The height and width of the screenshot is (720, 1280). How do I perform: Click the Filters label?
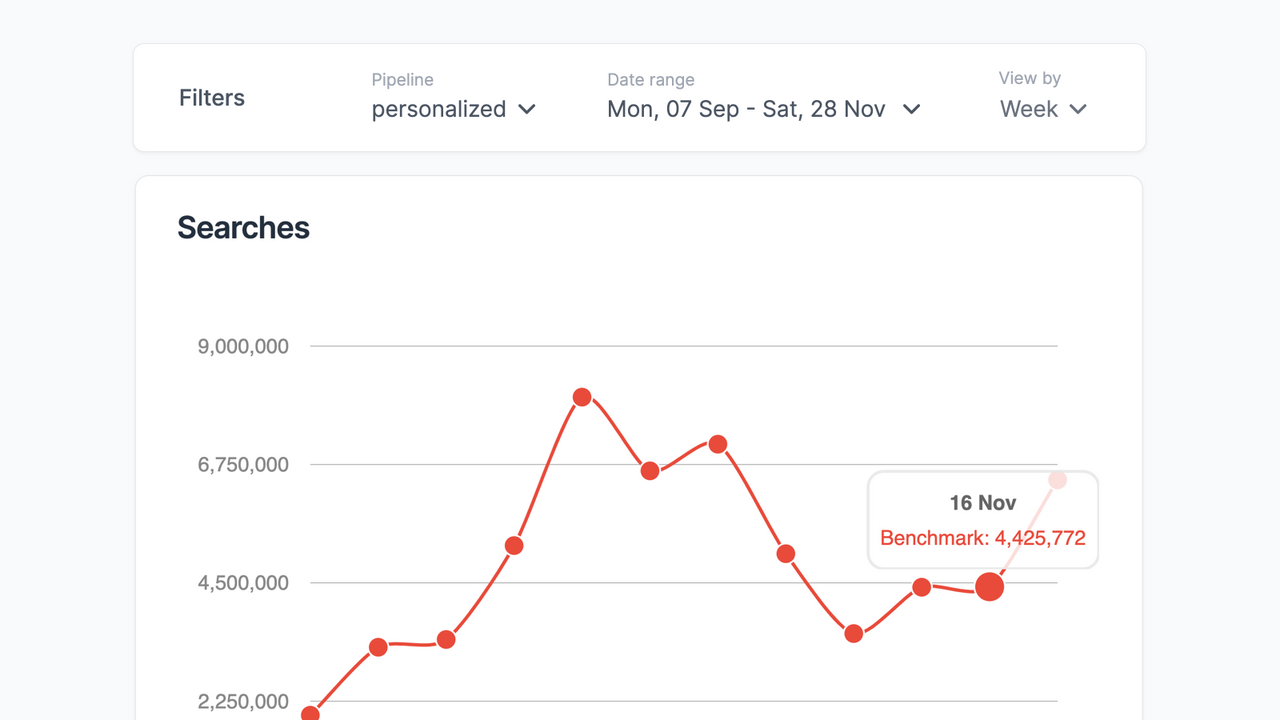[211, 97]
